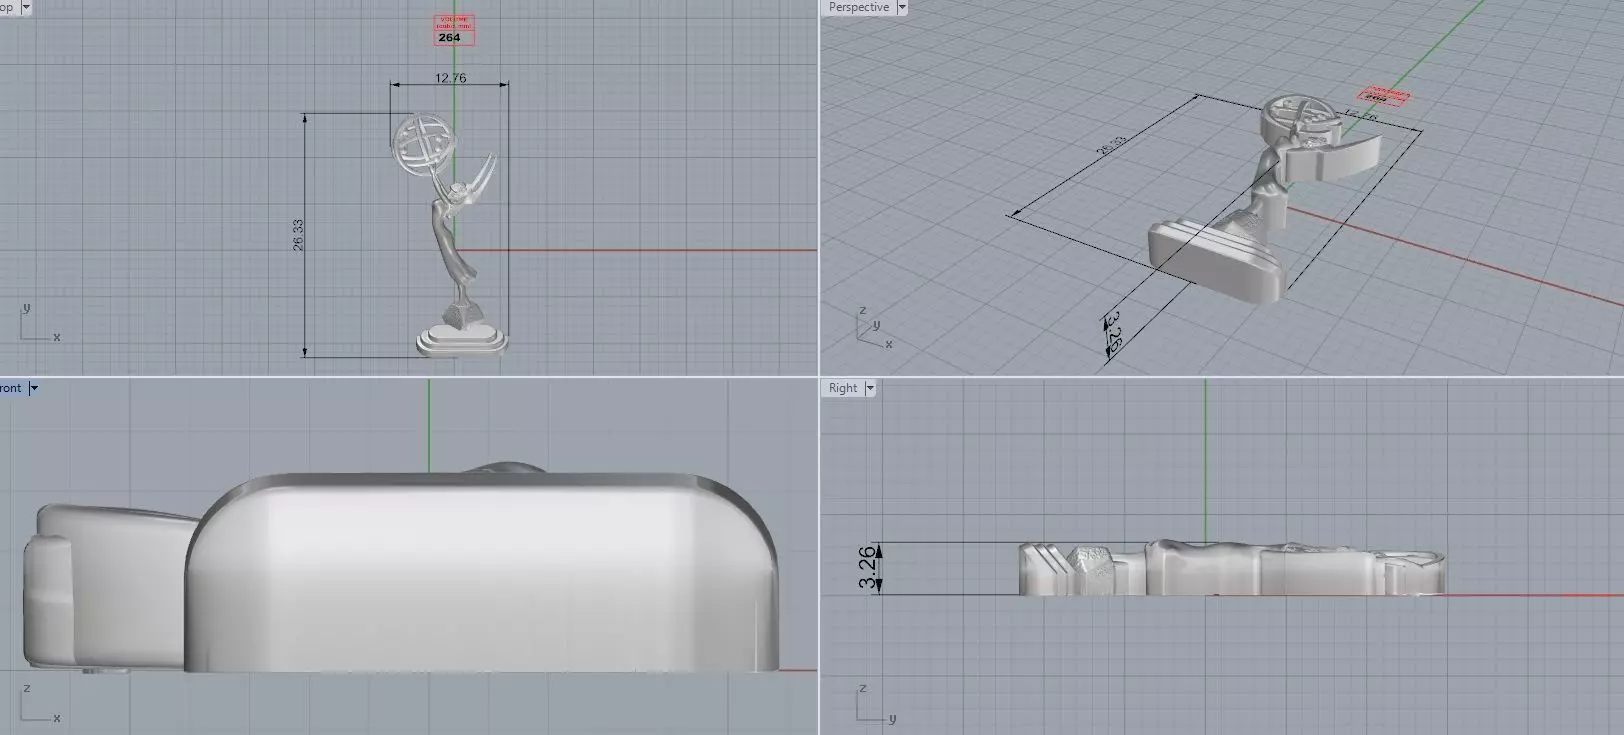Open the Perspective viewport dropdown arrow
Image resolution: width=1624 pixels, height=735 pixels.
point(902,7)
